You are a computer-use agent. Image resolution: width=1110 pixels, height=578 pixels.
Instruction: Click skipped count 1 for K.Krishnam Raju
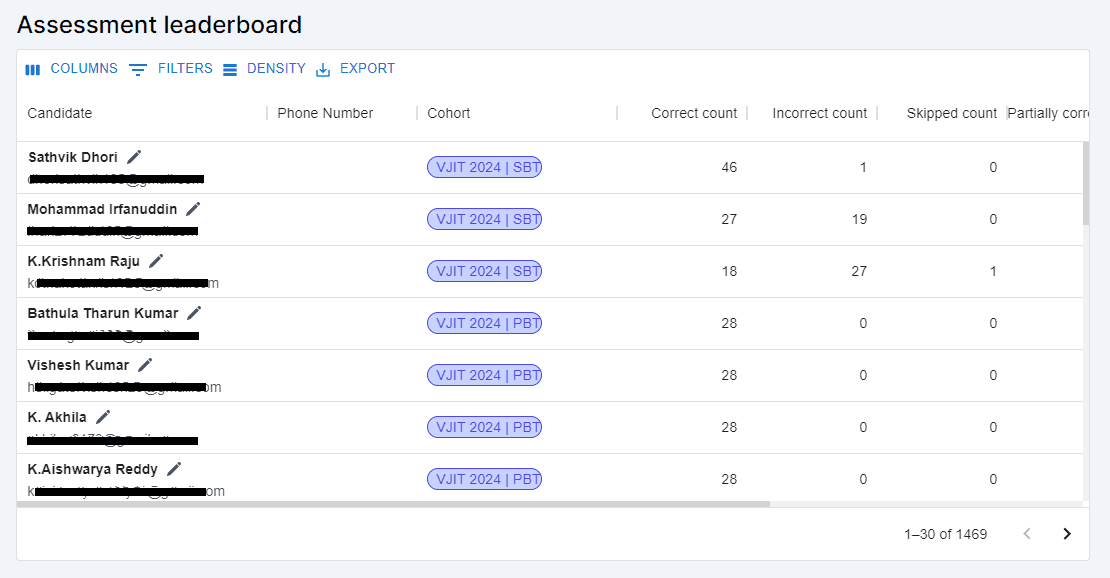(993, 271)
